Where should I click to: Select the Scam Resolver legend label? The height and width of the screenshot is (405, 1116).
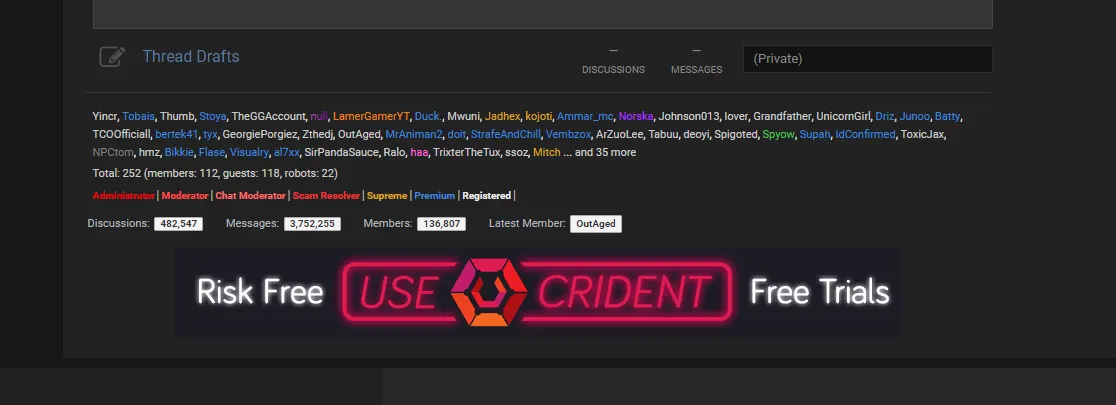(x=326, y=196)
